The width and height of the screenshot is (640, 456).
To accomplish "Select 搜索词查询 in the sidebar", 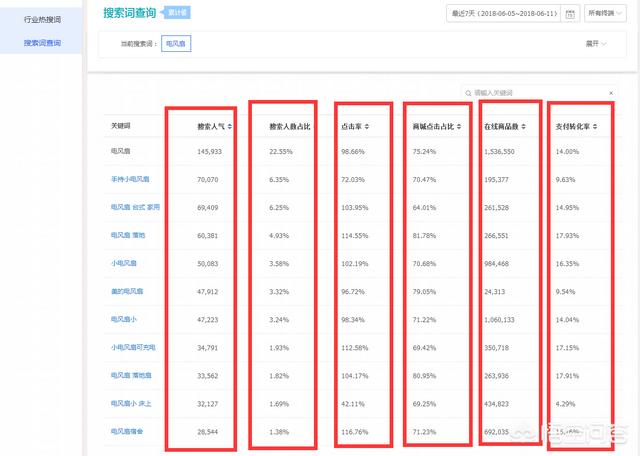I will (42, 43).
